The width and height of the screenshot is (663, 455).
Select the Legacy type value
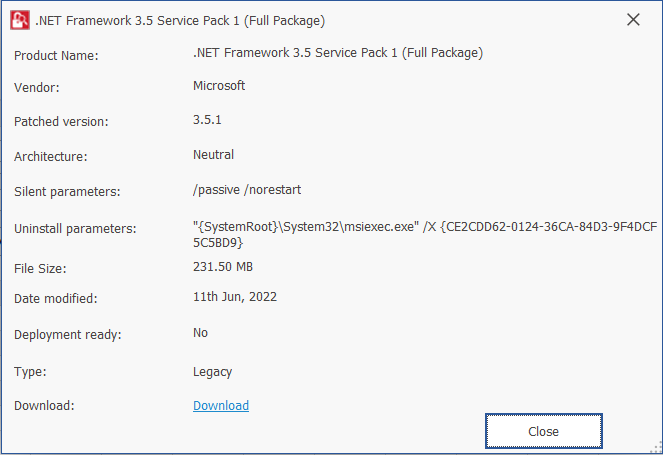click(x=213, y=372)
